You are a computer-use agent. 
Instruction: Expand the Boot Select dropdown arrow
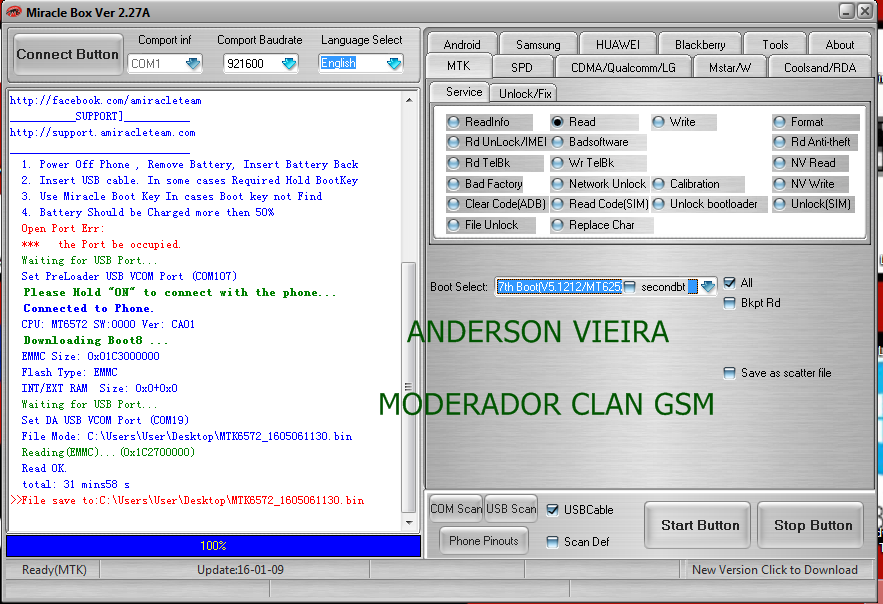tap(708, 287)
